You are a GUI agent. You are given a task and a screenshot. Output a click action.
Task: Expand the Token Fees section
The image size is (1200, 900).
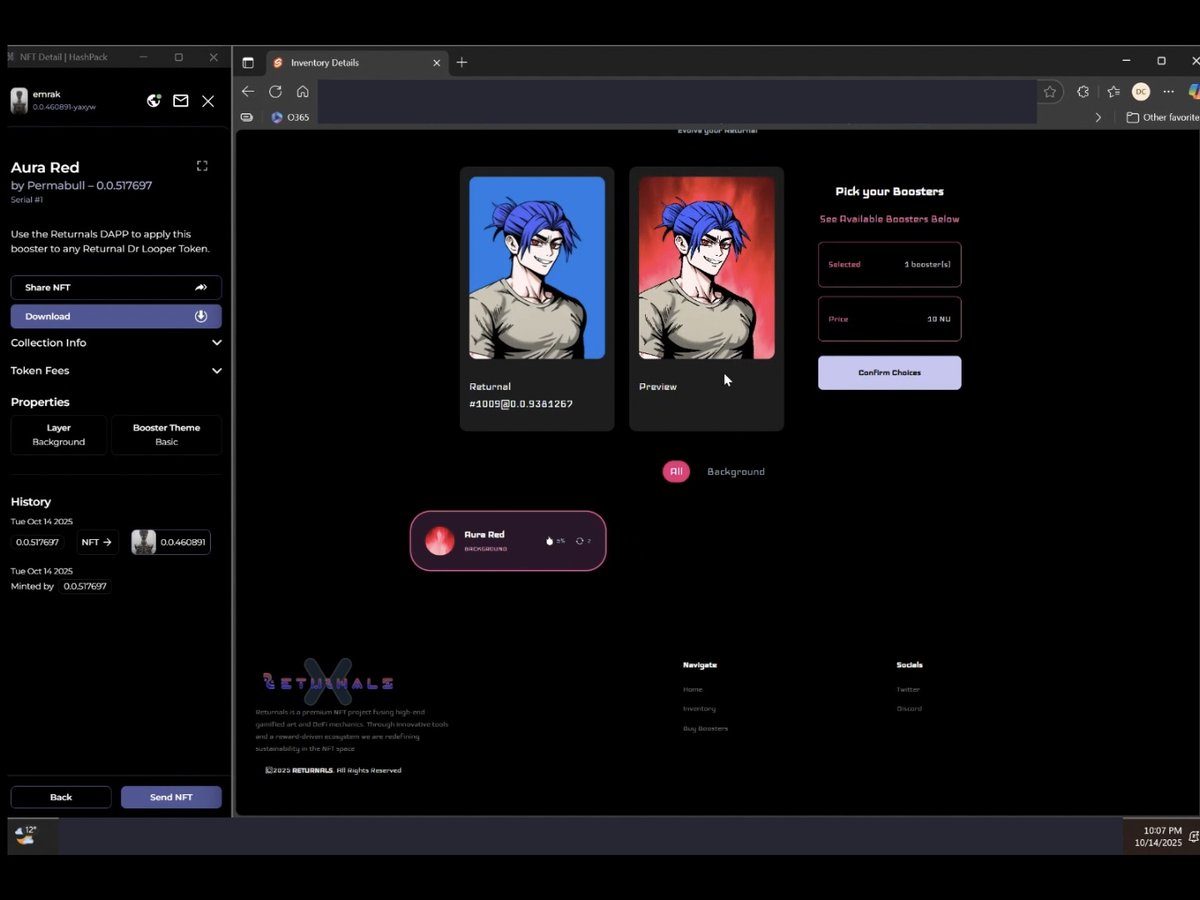116,371
